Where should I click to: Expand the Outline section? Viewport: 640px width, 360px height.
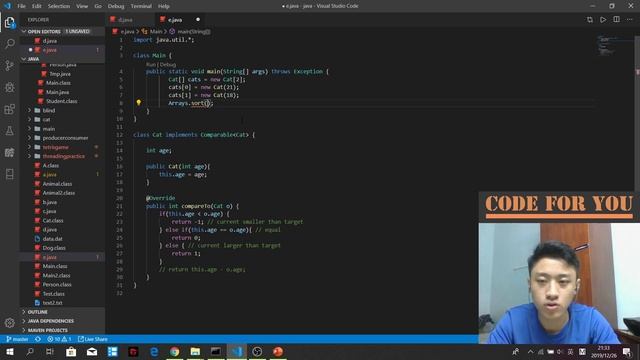(38, 312)
